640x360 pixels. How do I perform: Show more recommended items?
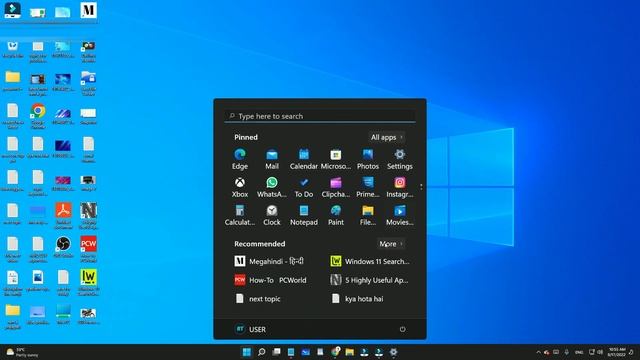391,244
